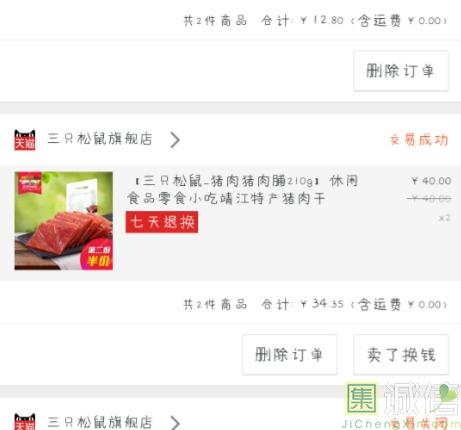461x430 pixels.
Task: Tap the x2 quantity indicator
Action: pos(445,218)
